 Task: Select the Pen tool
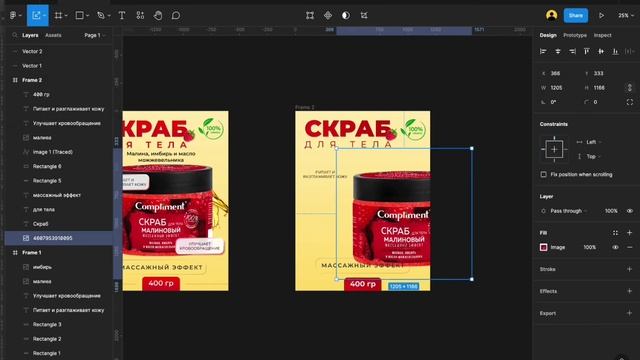101,16
